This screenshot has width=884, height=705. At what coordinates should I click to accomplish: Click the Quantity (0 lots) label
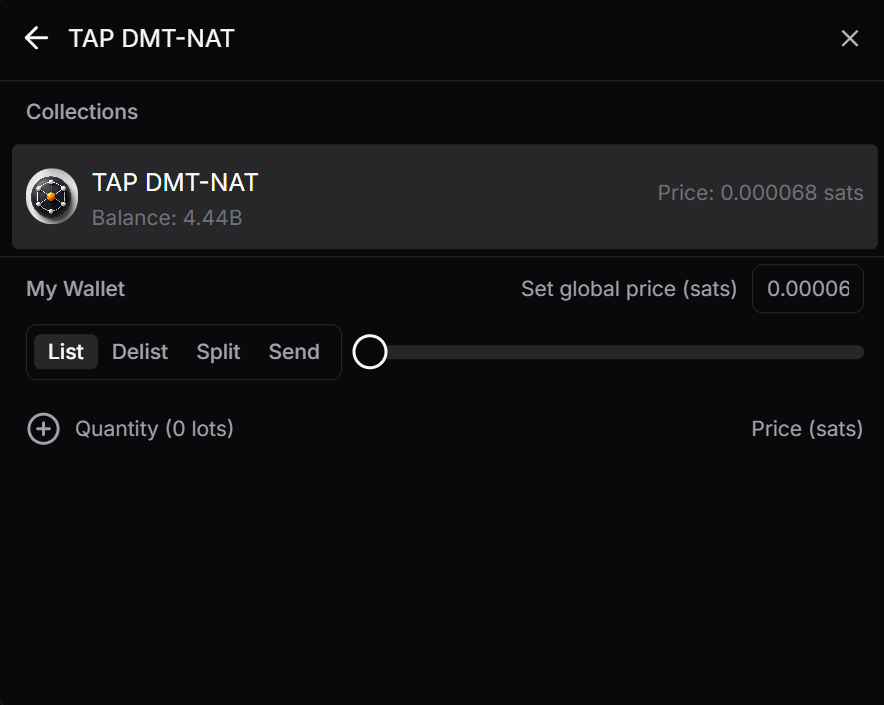(x=154, y=429)
